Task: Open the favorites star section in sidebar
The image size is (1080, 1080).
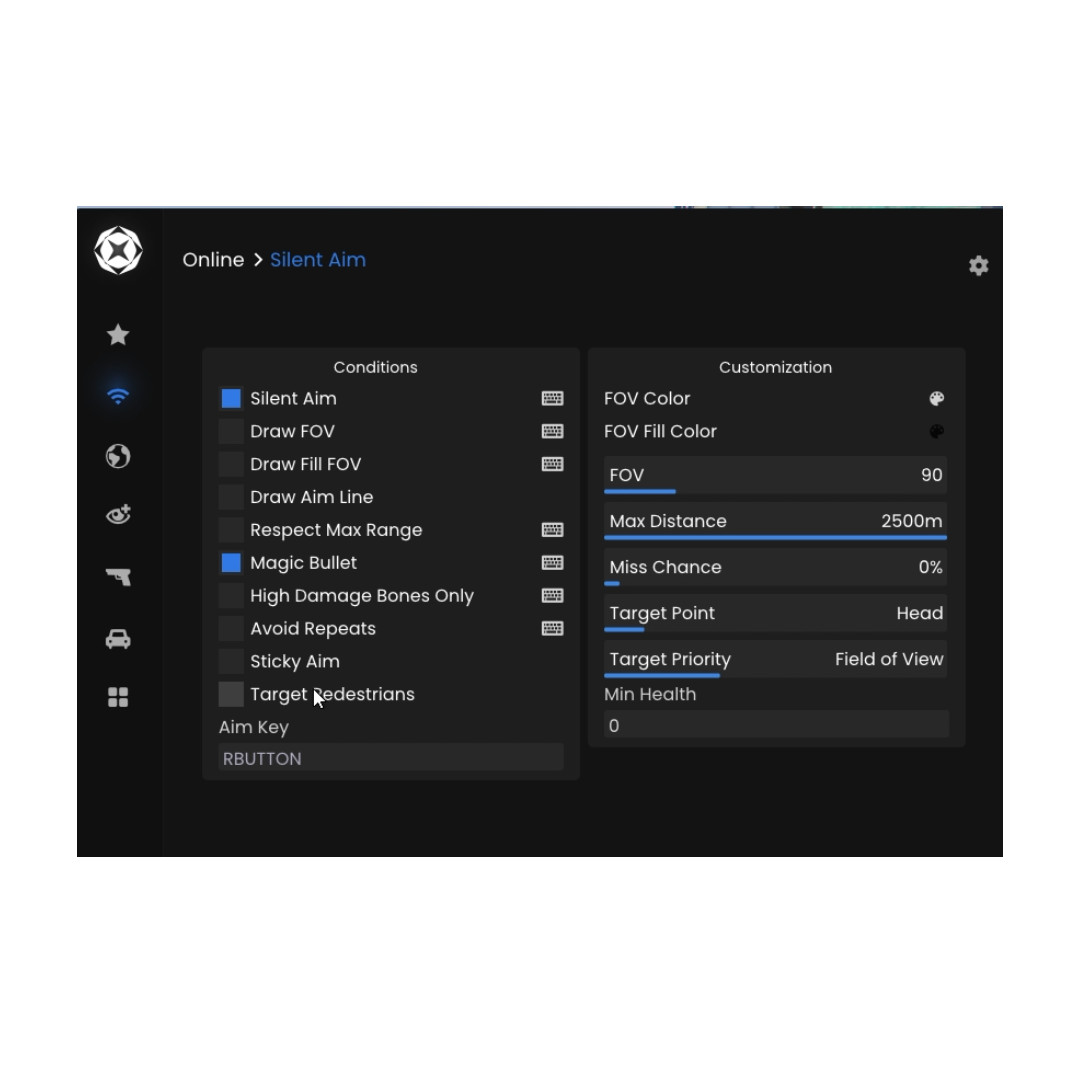Action: click(x=118, y=335)
